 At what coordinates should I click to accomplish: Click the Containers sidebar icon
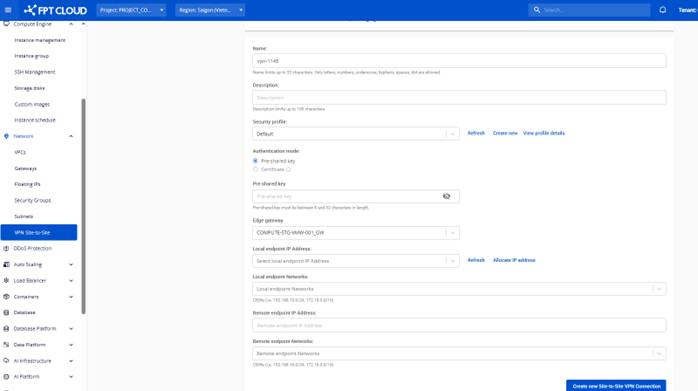(x=6, y=297)
